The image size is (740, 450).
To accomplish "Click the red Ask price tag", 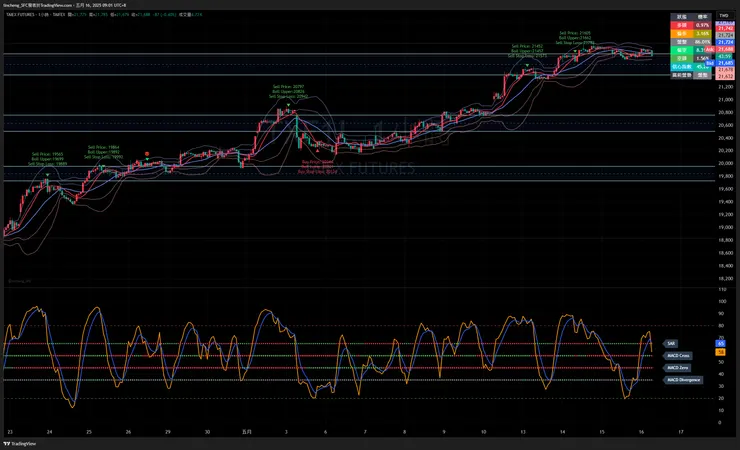I will [710, 50].
